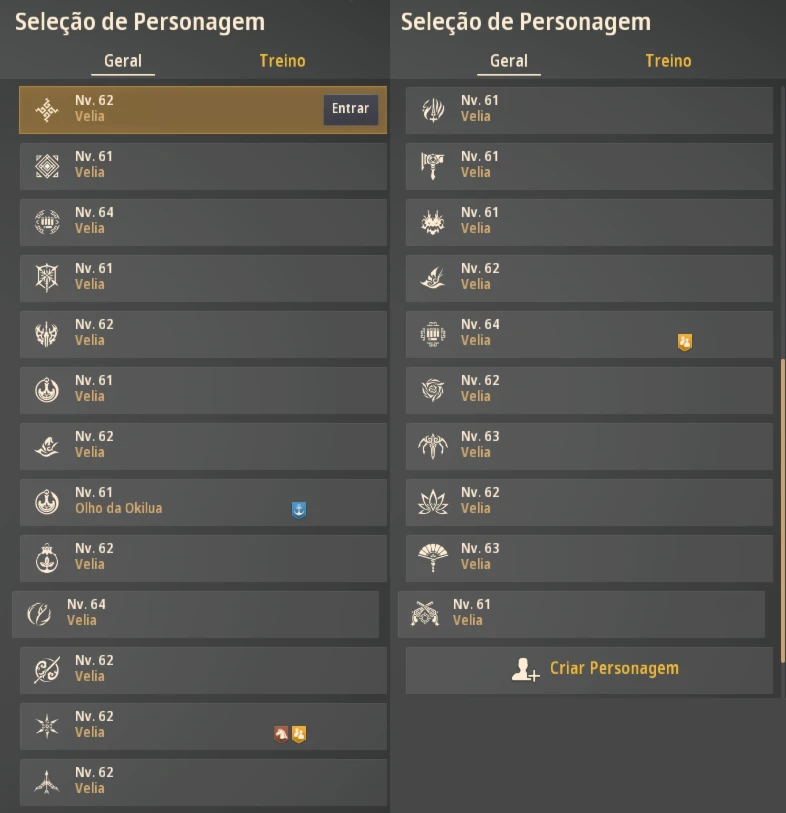Select the Nv. 63 character with spider-like icon
This screenshot has width=786, height=813.
(x=589, y=446)
